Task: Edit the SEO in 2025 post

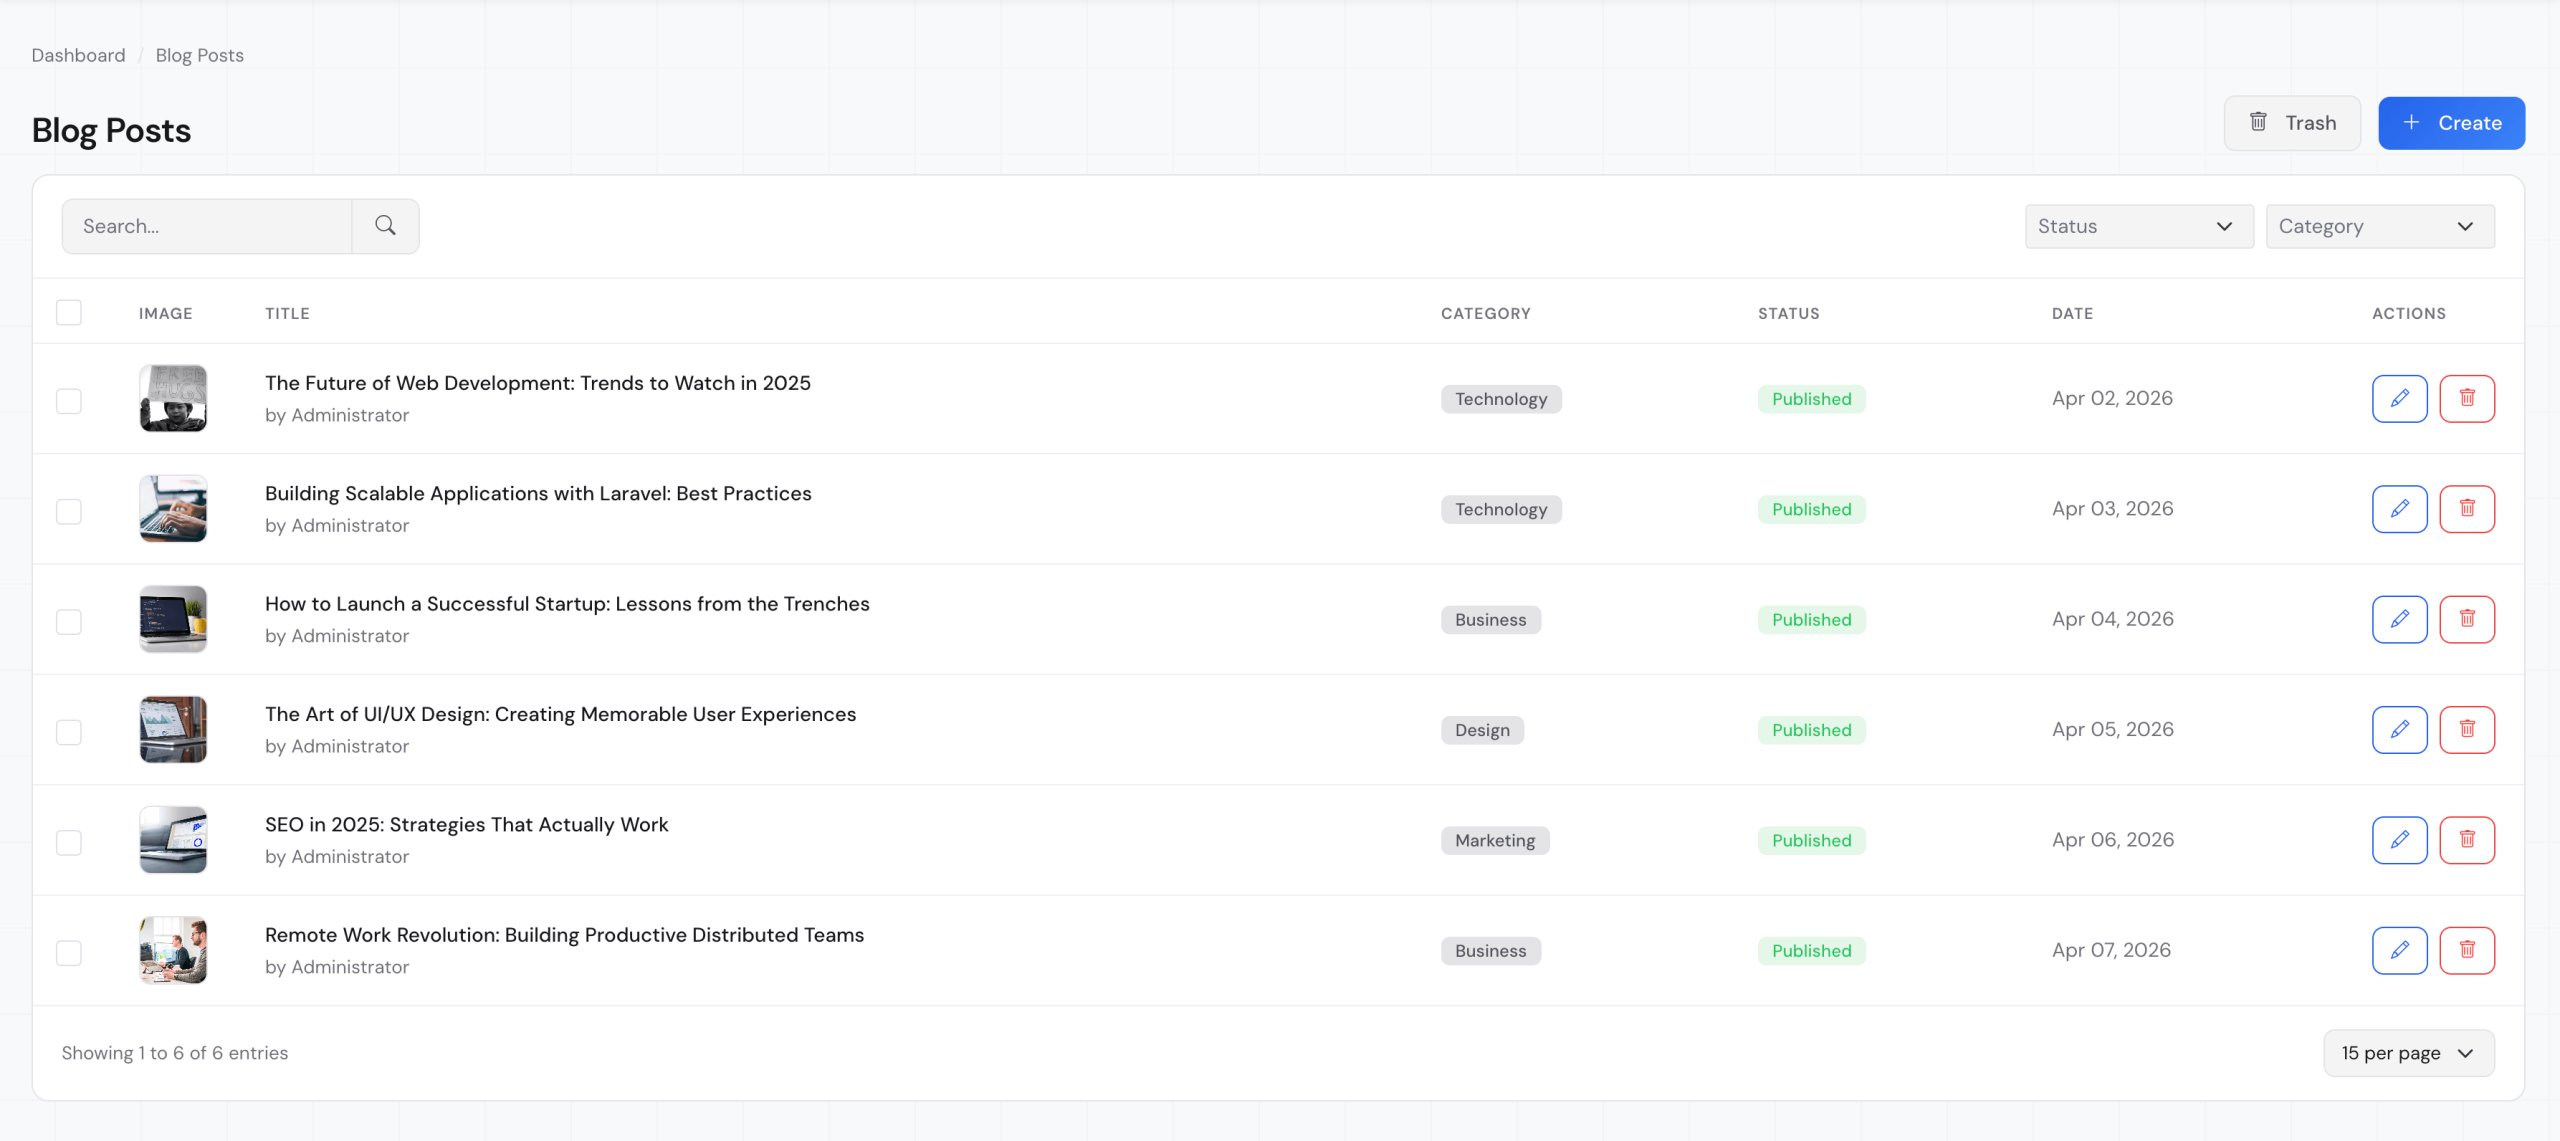Action: [2399, 840]
